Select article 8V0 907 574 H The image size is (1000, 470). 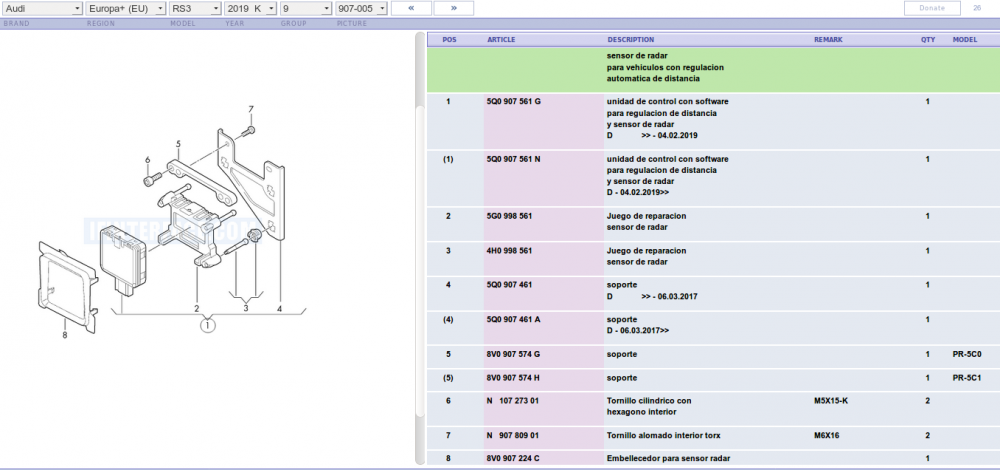(x=513, y=378)
